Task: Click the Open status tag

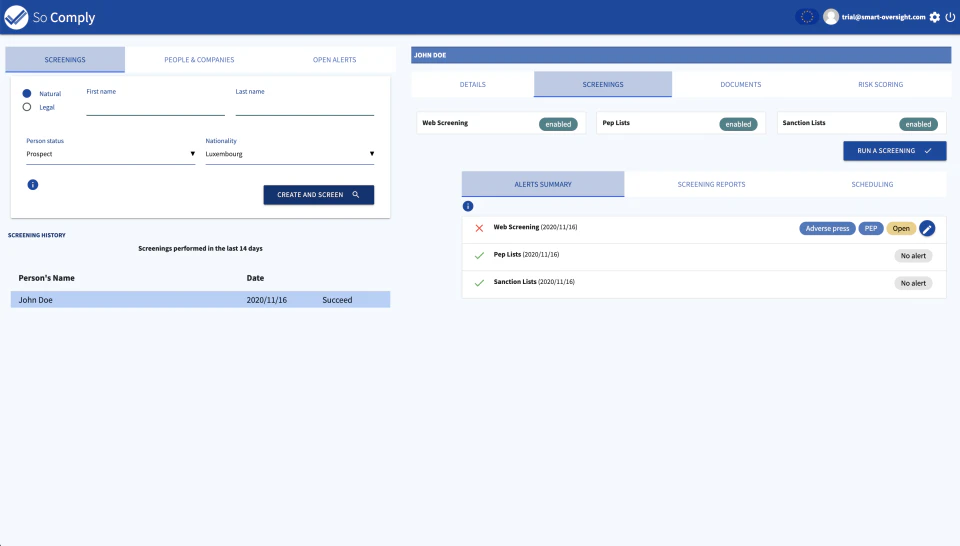Action: [901, 228]
